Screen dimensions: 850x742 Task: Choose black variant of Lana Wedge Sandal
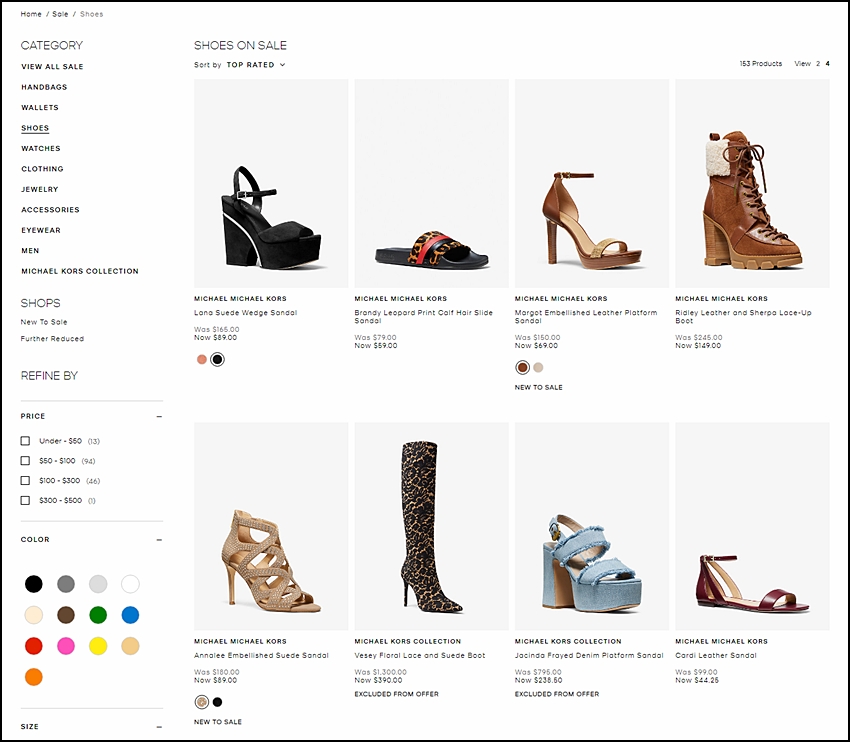point(217,359)
